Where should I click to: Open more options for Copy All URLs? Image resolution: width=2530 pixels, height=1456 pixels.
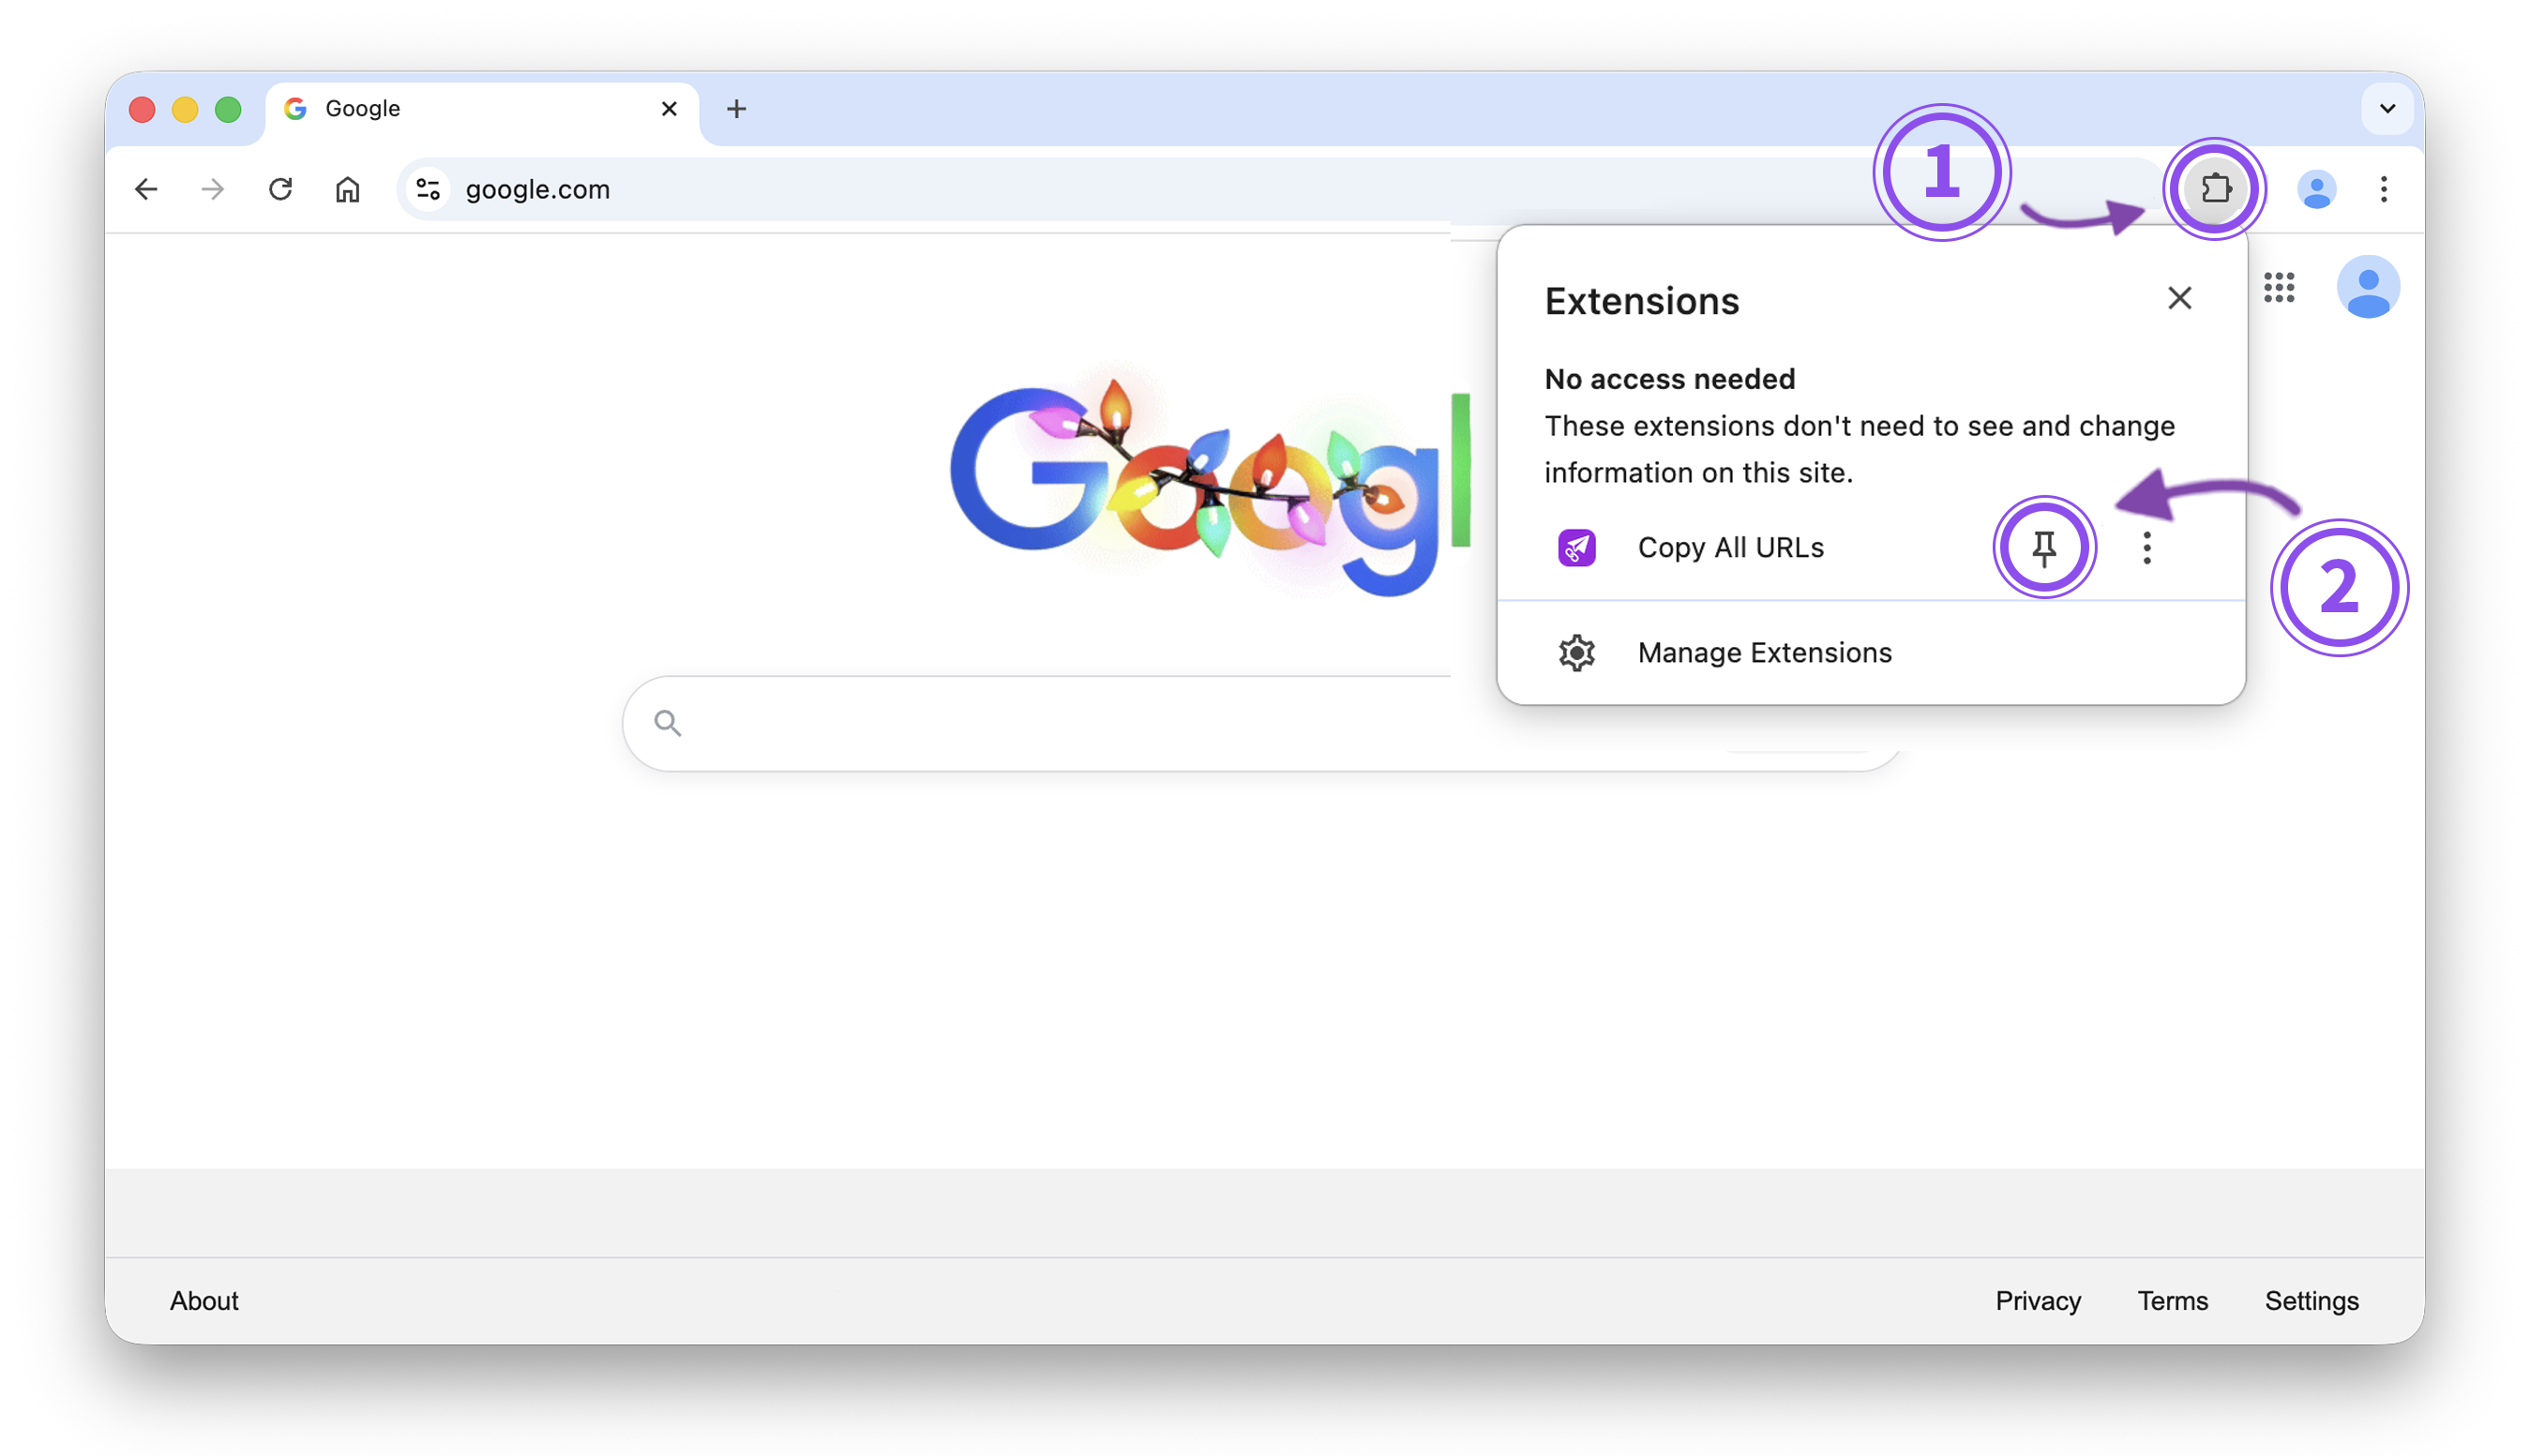click(x=2147, y=547)
